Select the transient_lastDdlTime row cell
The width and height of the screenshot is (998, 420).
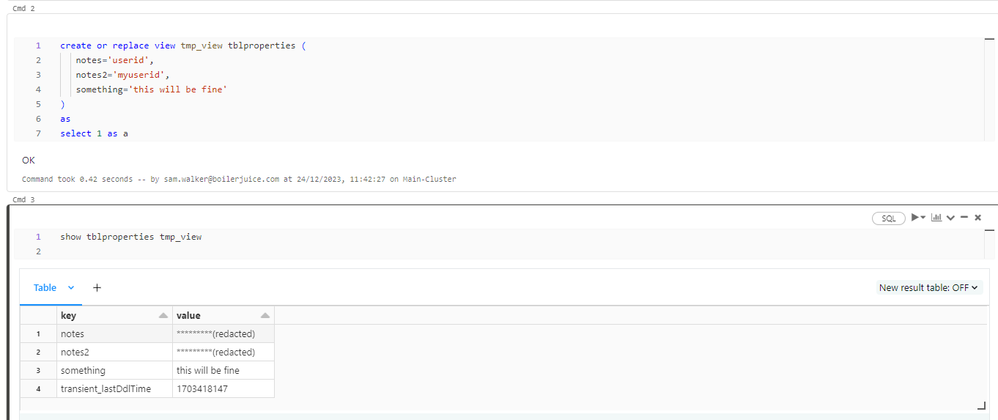tap(105, 388)
